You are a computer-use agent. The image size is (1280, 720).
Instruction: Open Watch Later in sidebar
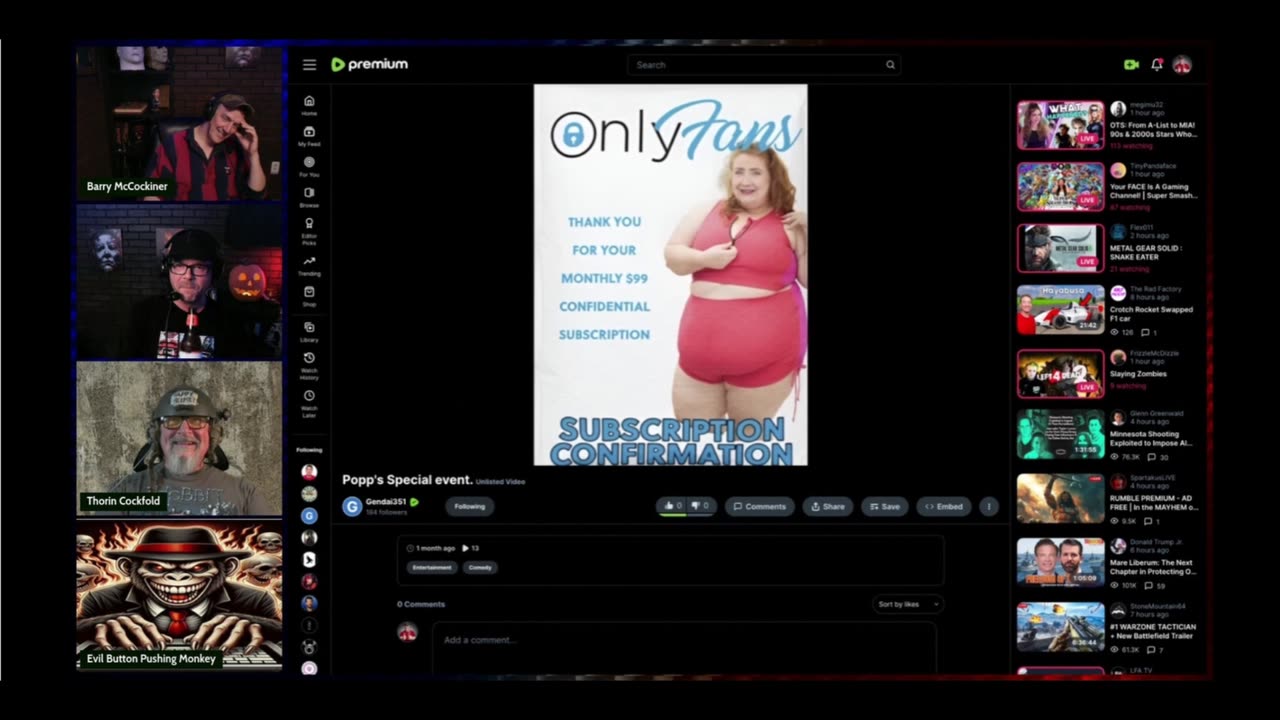point(309,403)
